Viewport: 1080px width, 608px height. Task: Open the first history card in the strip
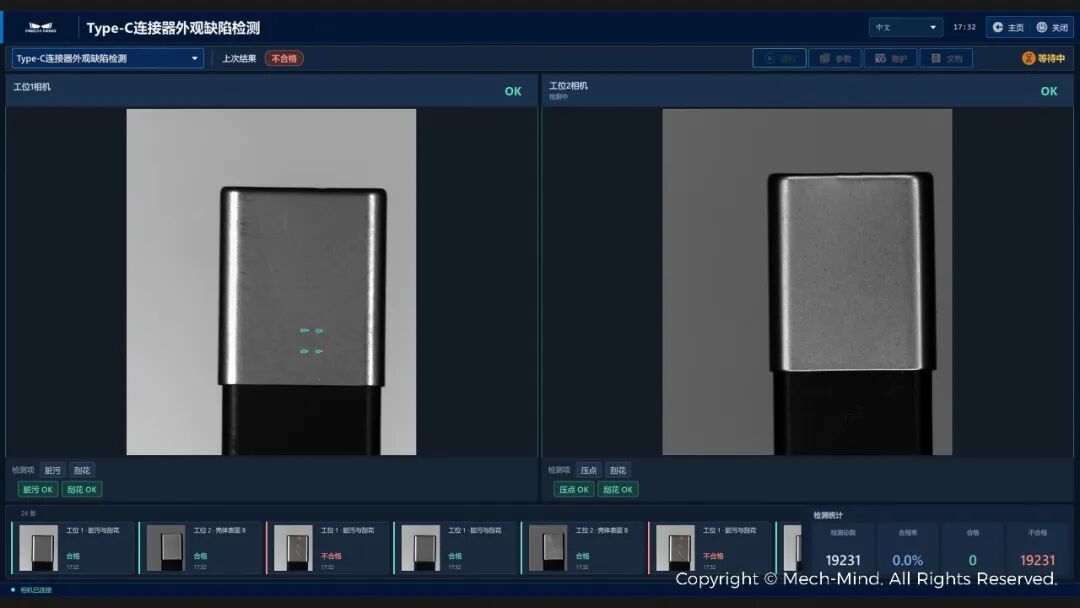[73, 548]
